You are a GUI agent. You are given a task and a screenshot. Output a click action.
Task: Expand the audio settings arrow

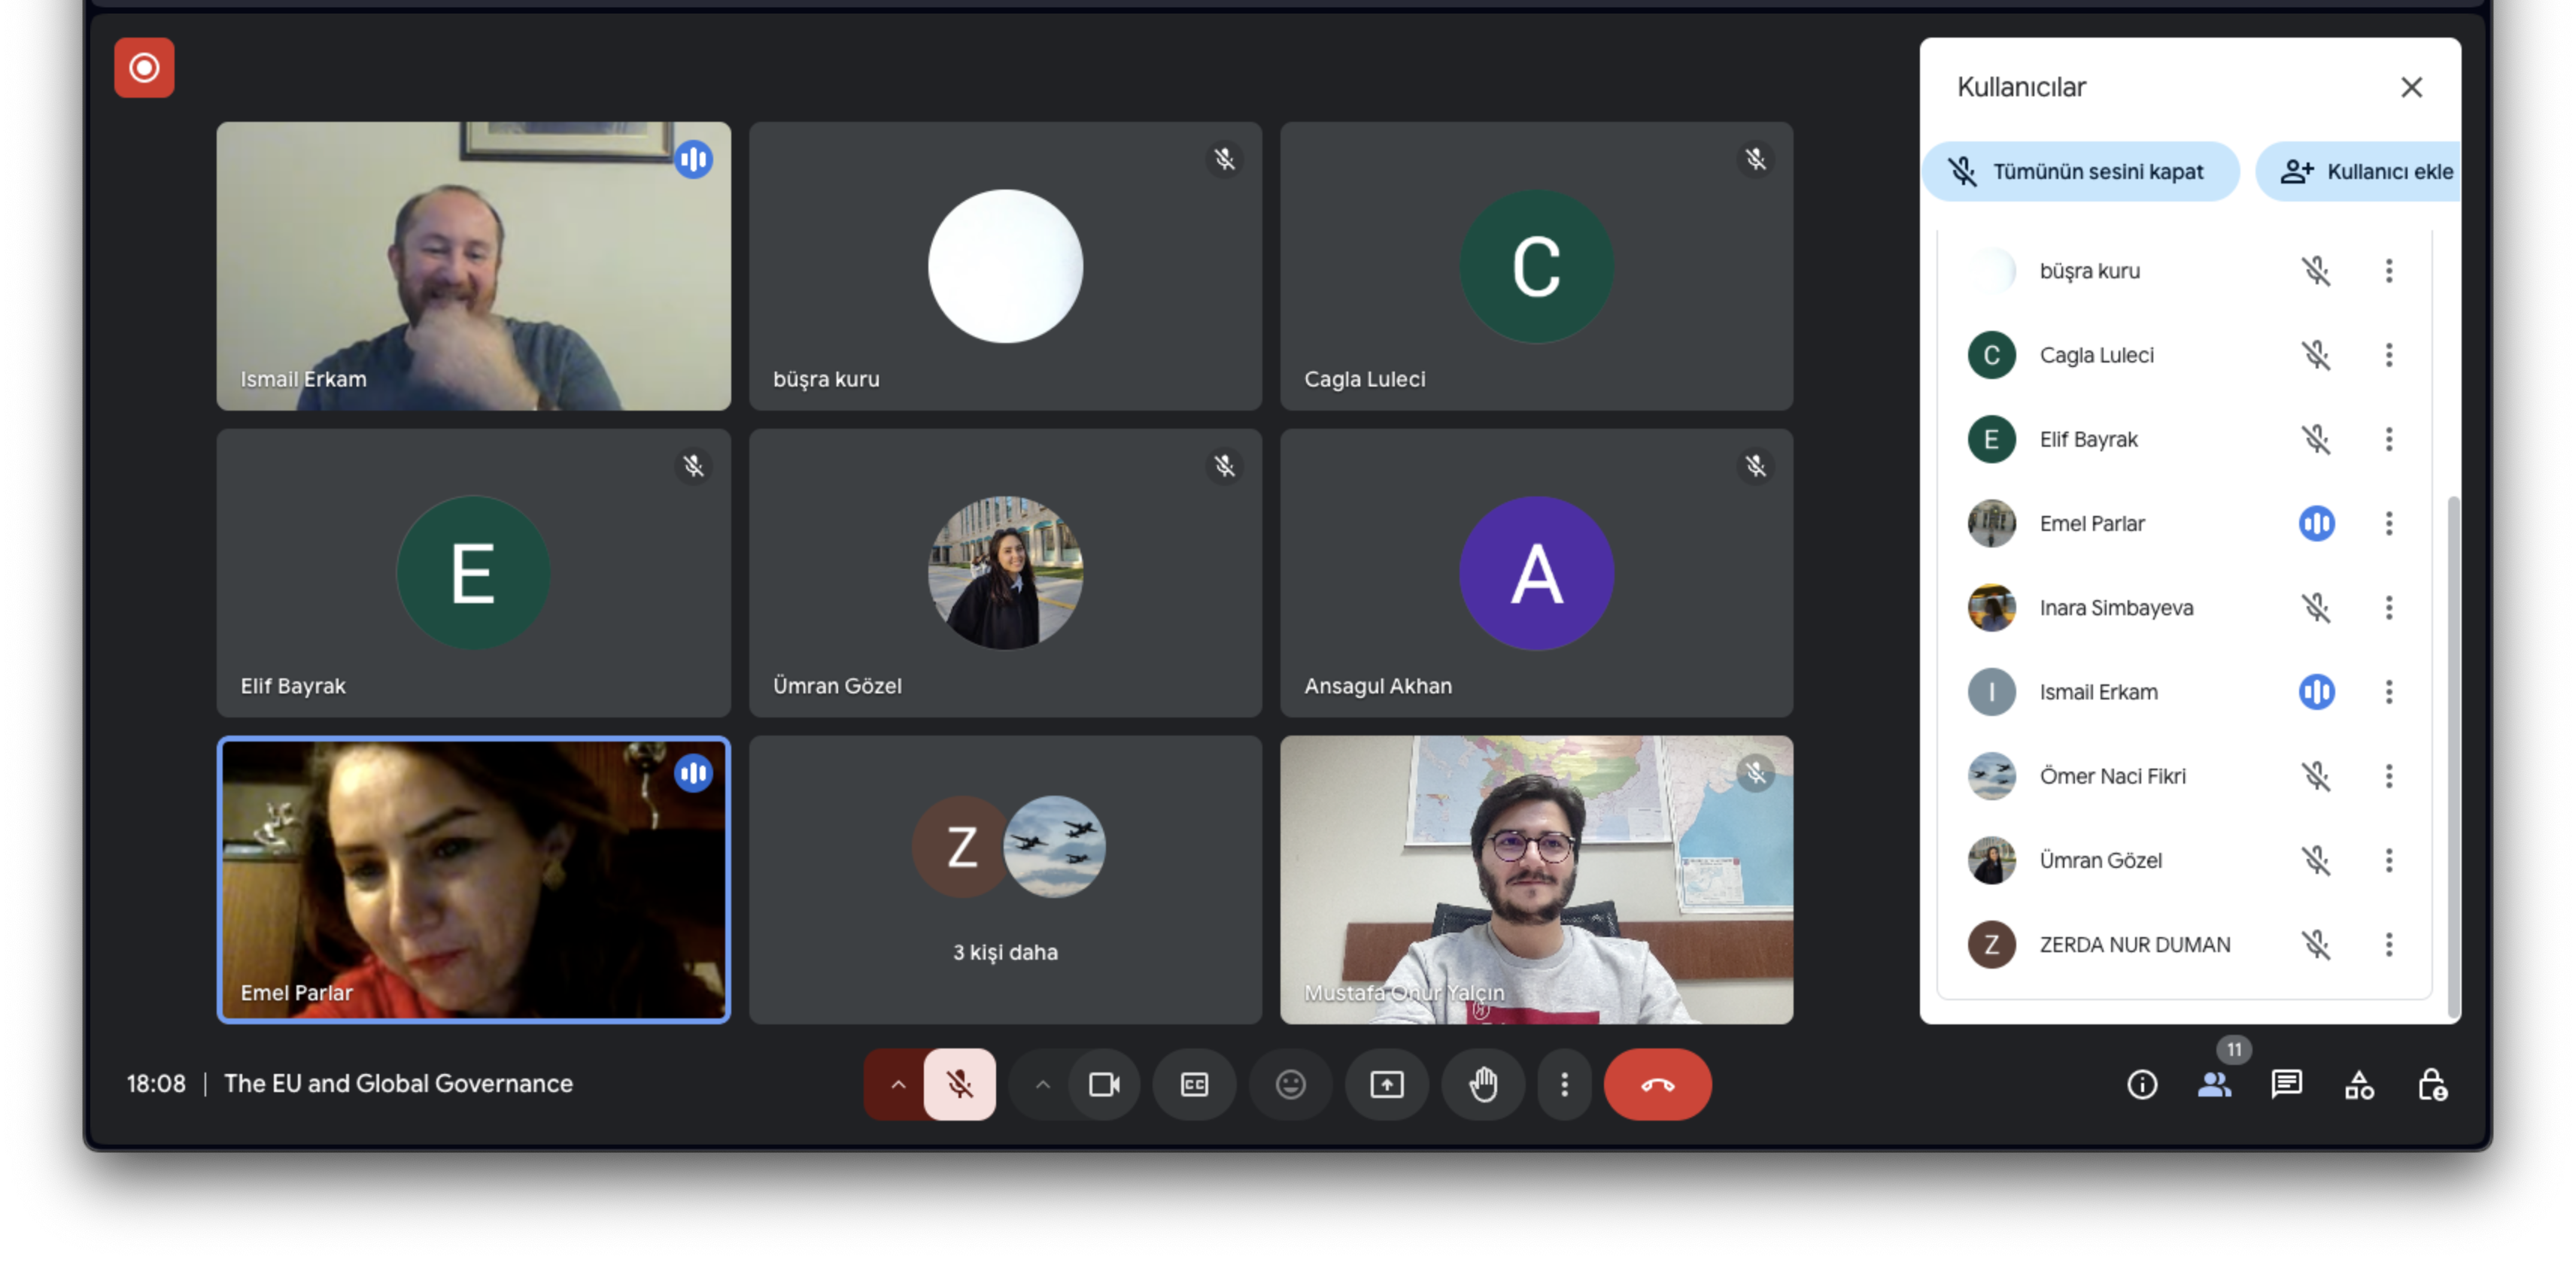pos(897,1084)
